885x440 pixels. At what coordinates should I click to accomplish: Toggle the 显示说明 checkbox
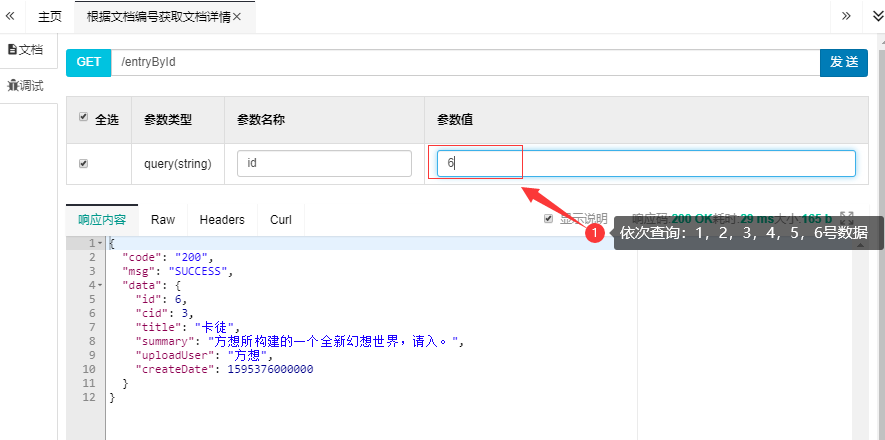click(548, 219)
